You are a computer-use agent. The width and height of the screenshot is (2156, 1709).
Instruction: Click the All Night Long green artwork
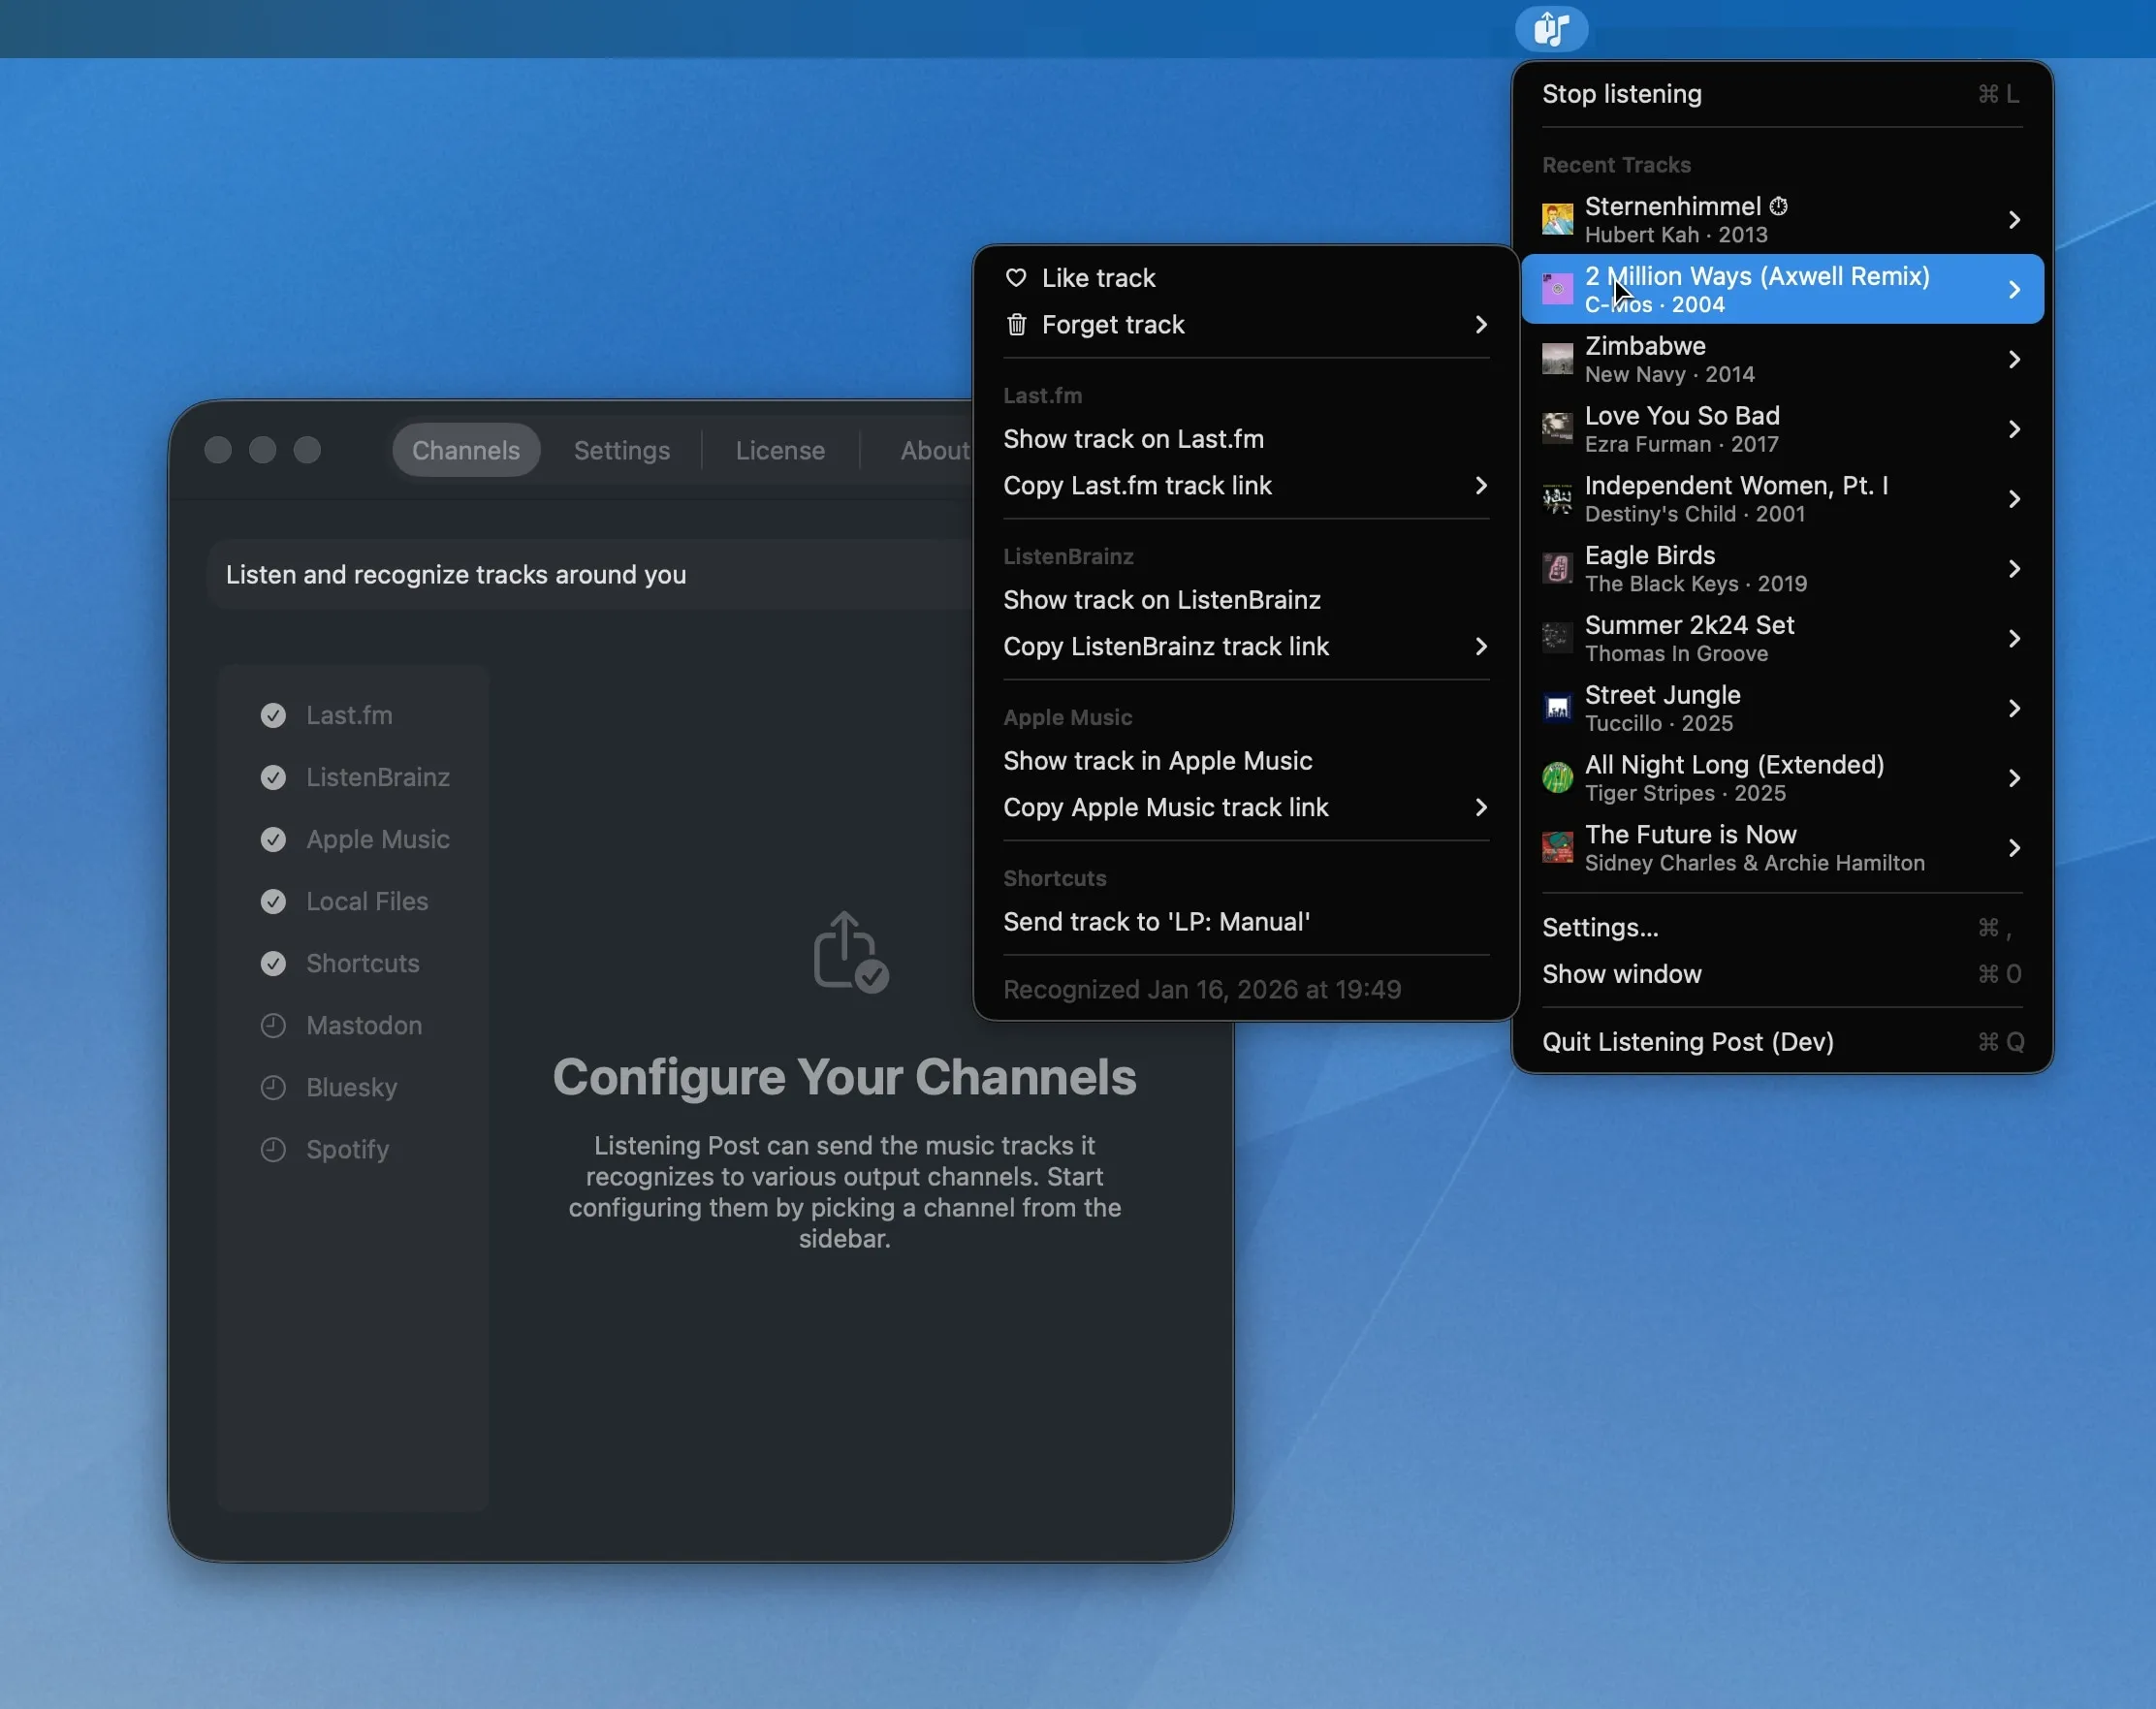point(1557,778)
